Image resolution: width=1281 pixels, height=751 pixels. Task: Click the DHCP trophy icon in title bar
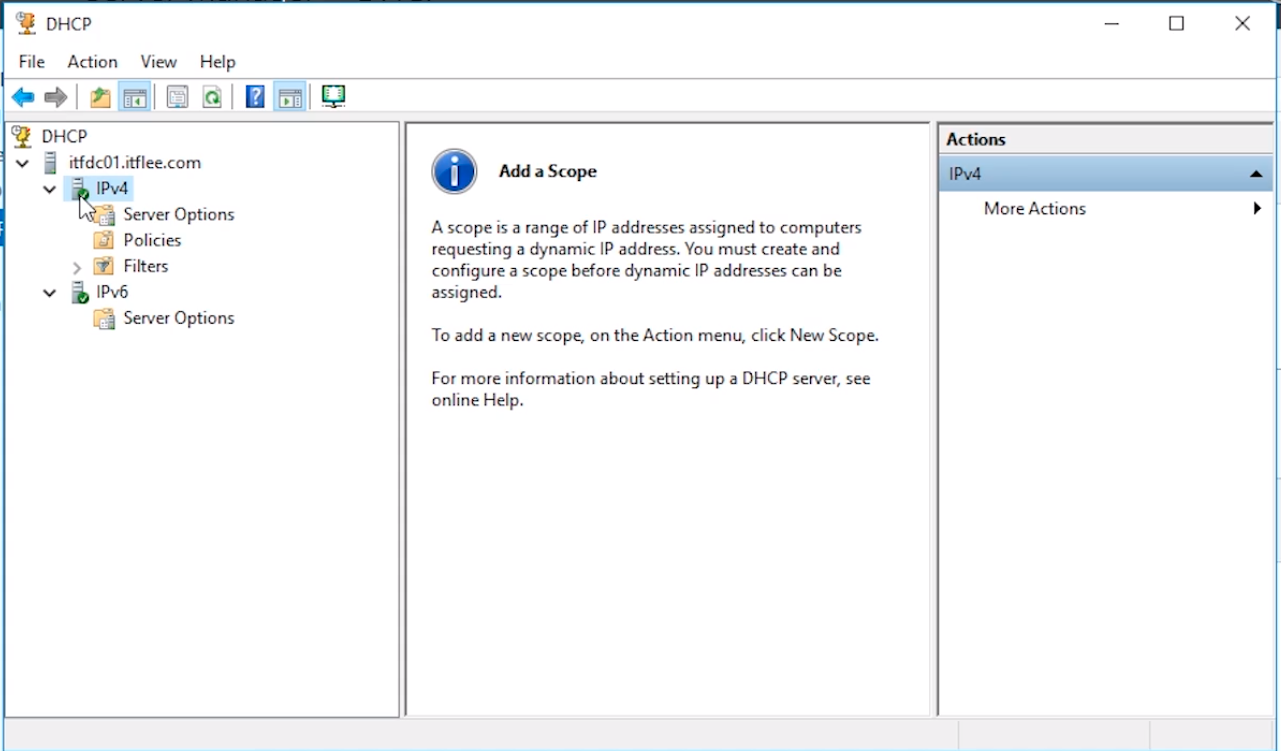tap(26, 23)
